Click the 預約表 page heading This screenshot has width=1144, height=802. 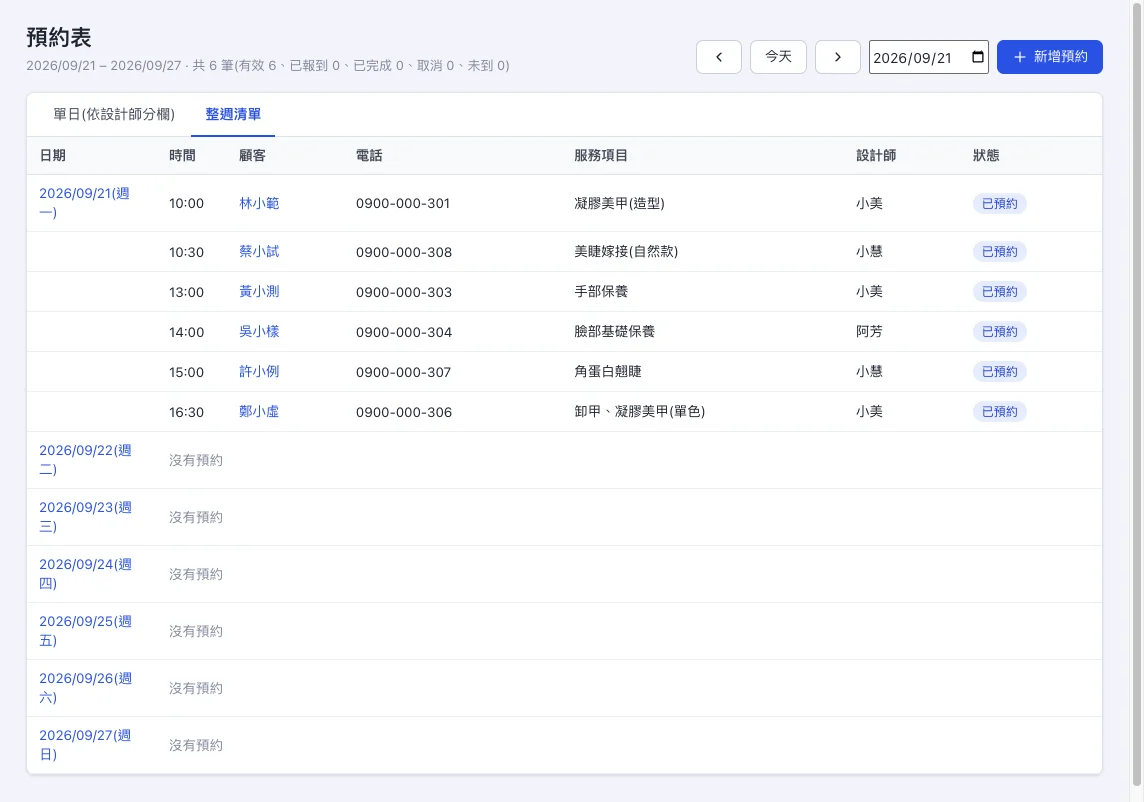pyautogui.click(x=59, y=37)
